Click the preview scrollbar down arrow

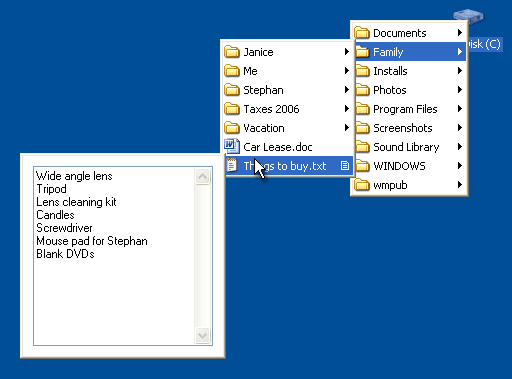(x=202, y=335)
